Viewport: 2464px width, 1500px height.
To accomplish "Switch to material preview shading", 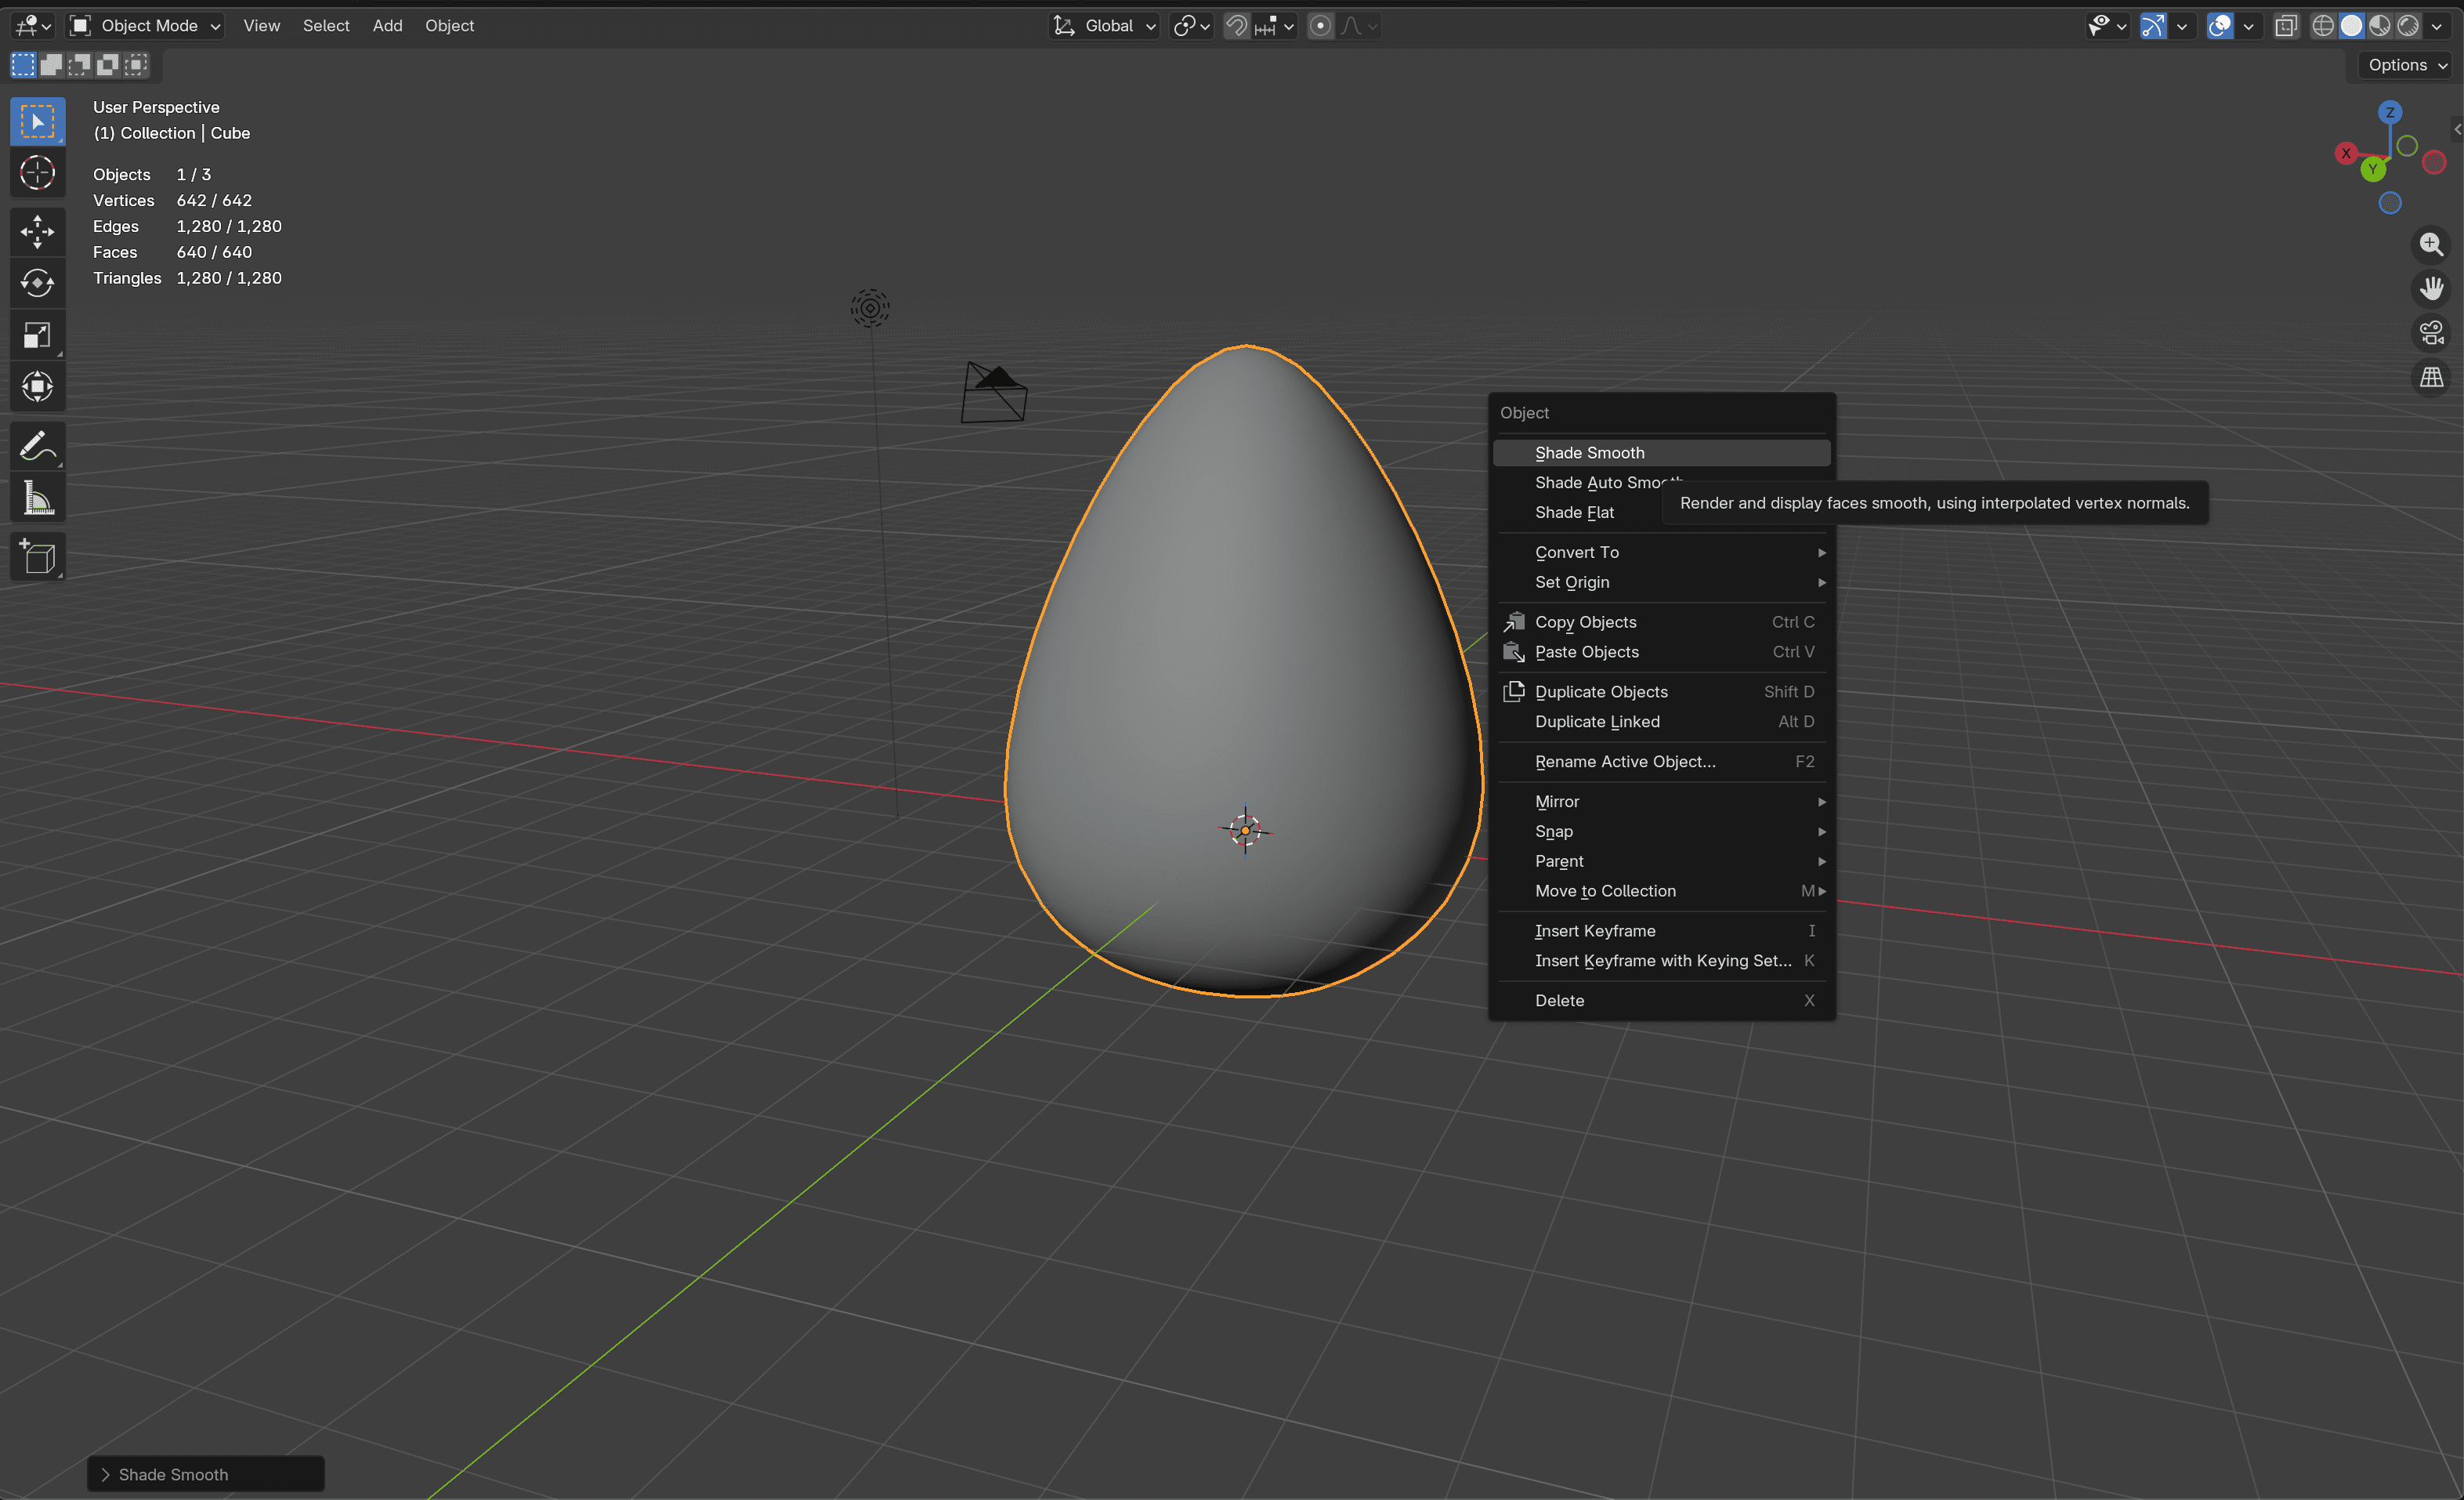I will (x=2379, y=26).
